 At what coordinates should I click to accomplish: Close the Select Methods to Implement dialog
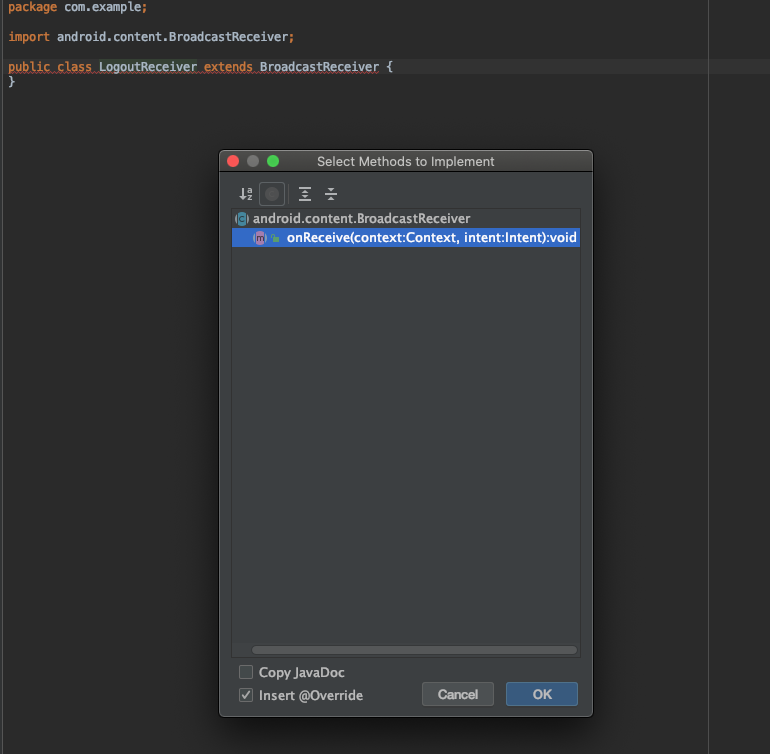coord(233,161)
